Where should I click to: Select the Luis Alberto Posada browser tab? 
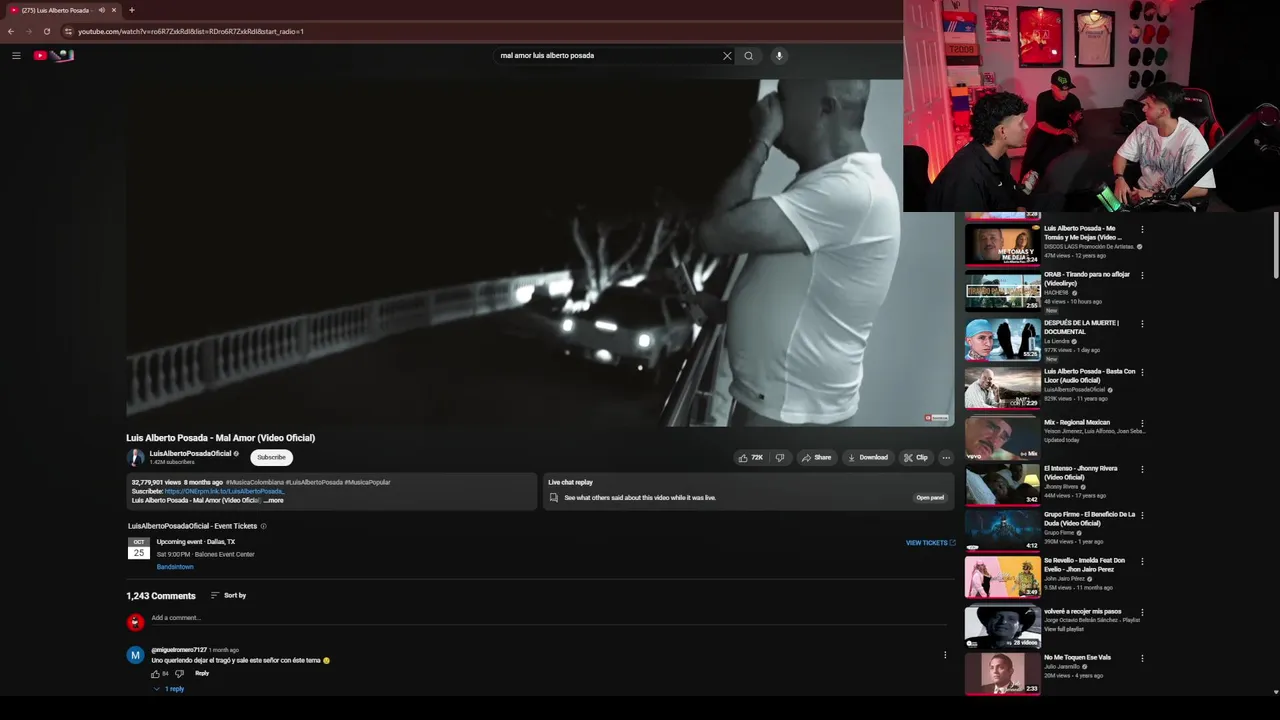(57, 10)
